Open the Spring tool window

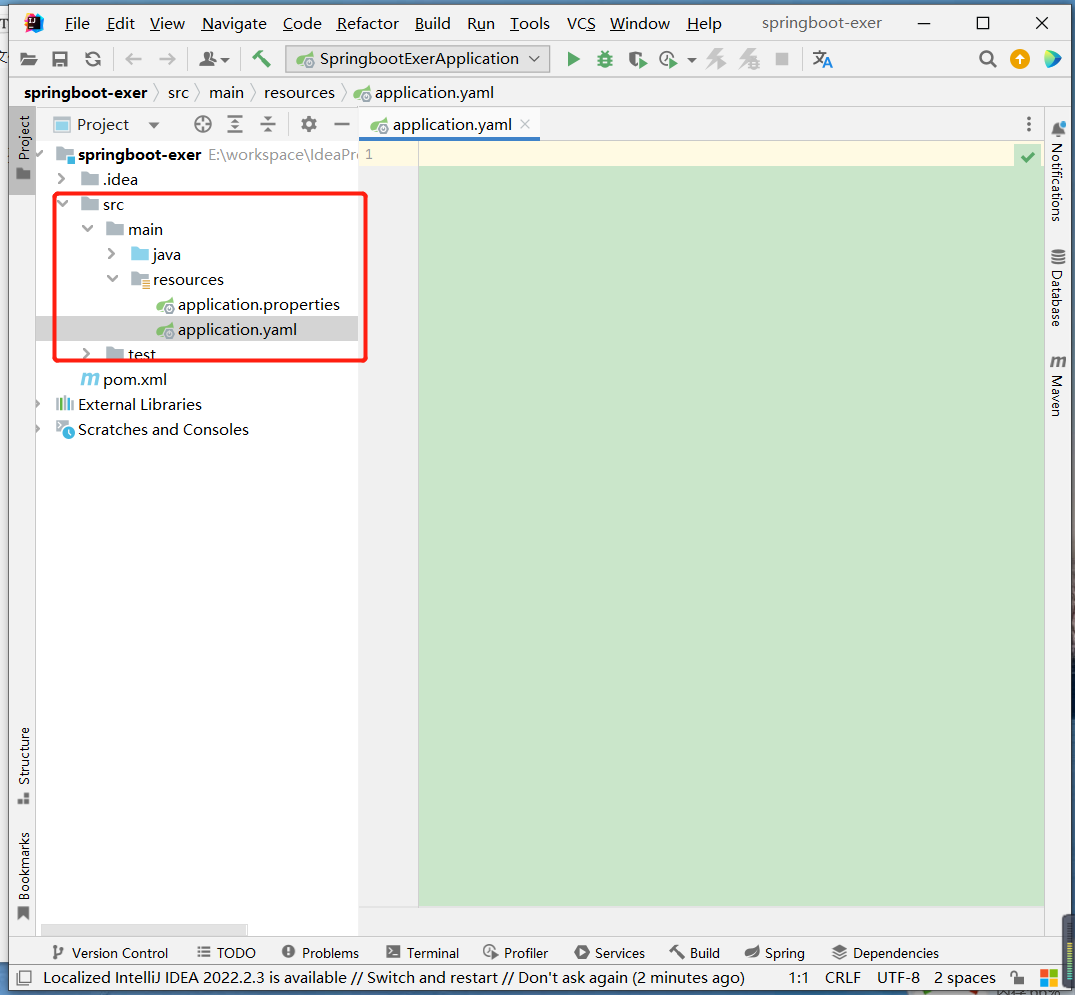tap(775, 952)
